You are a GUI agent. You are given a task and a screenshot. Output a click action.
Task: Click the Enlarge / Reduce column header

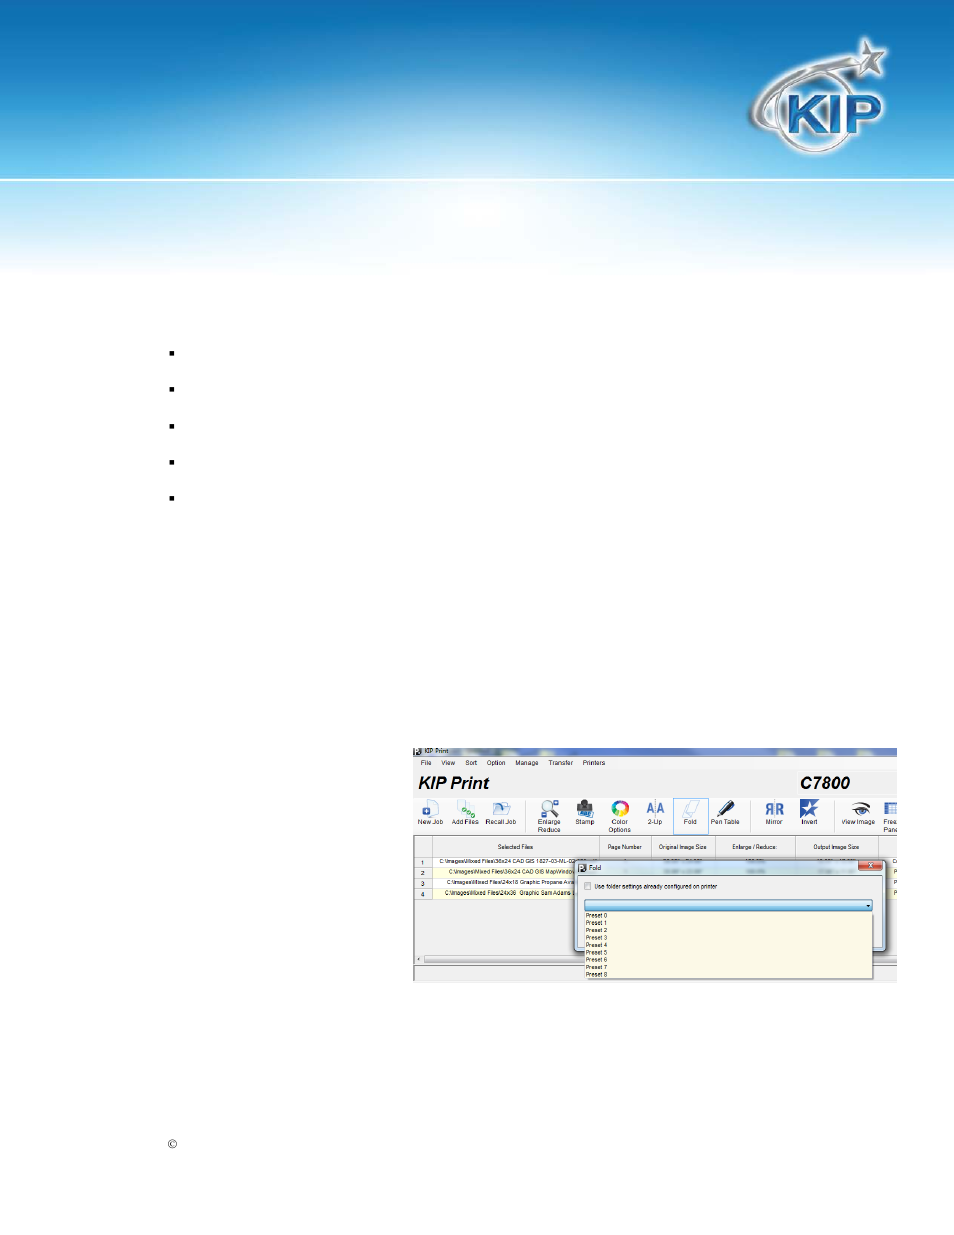click(755, 847)
